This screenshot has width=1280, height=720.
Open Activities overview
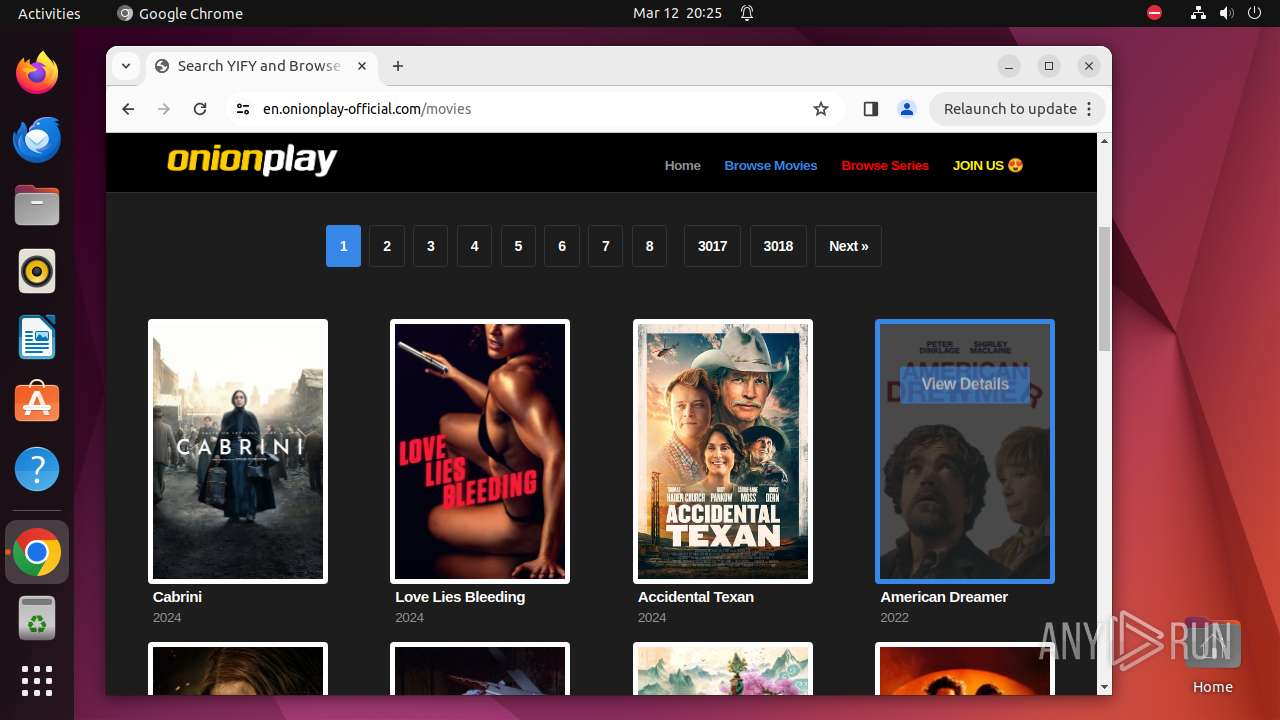coord(49,13)
